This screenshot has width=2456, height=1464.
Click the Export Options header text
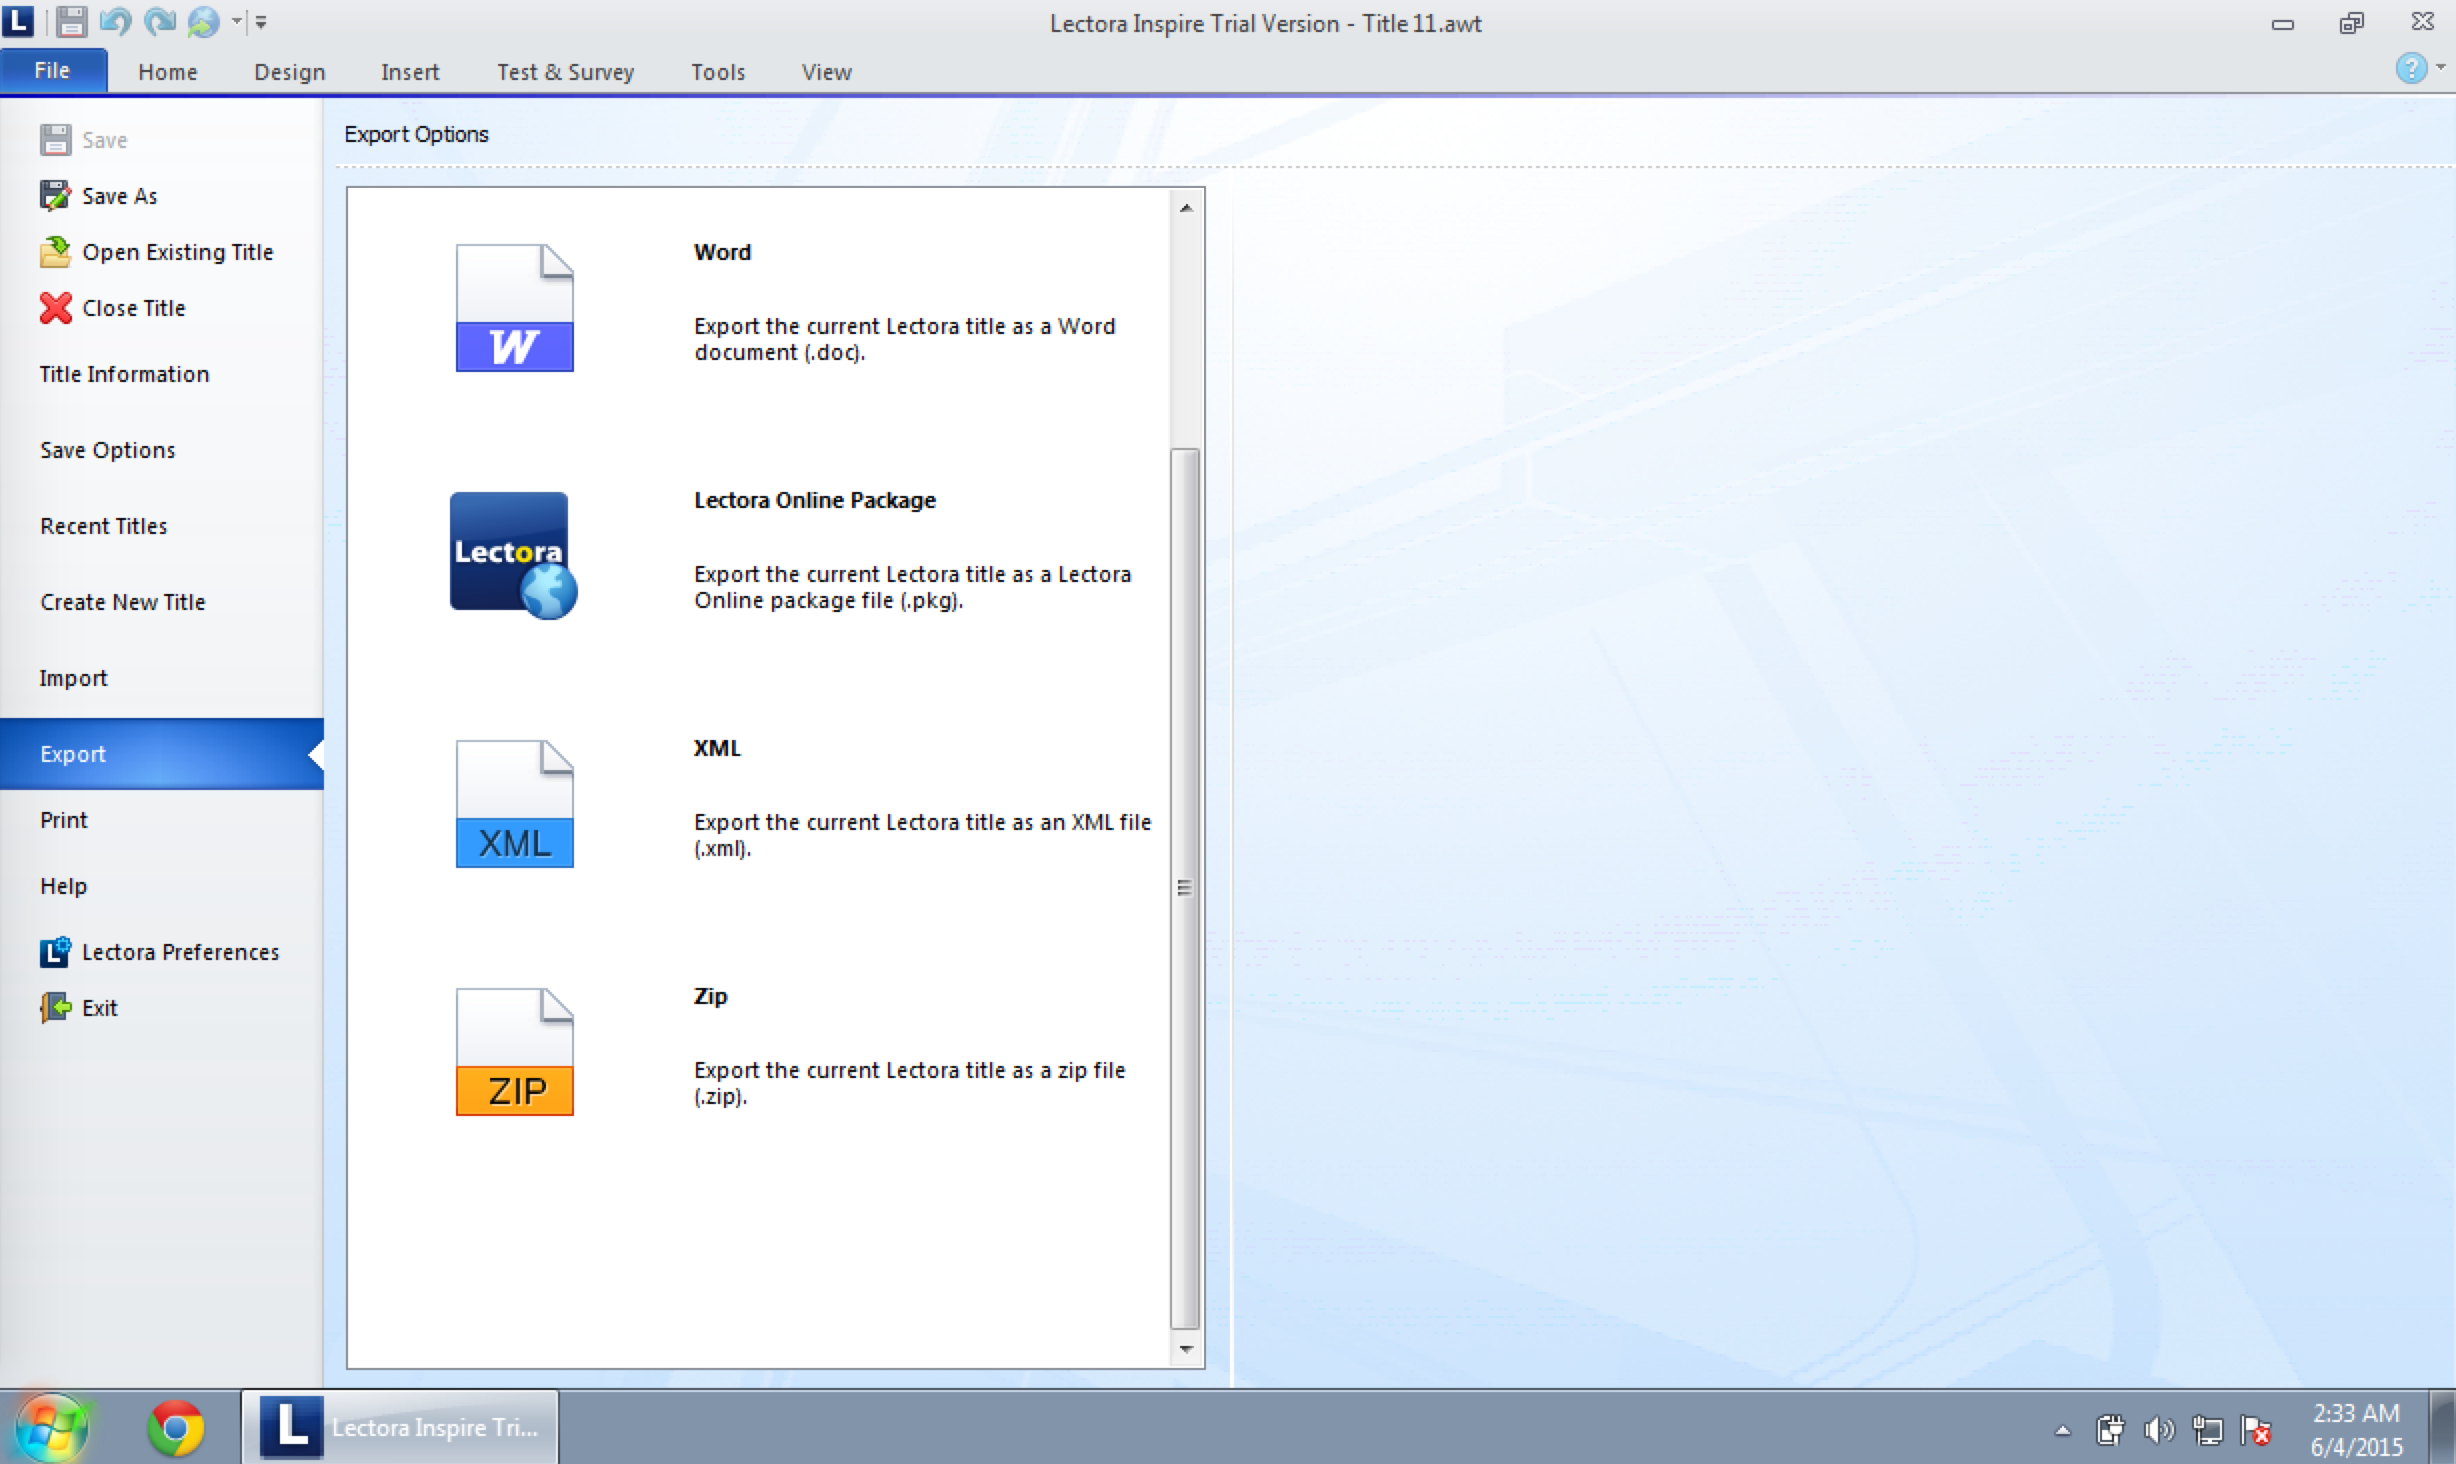[x=416, y=134]
